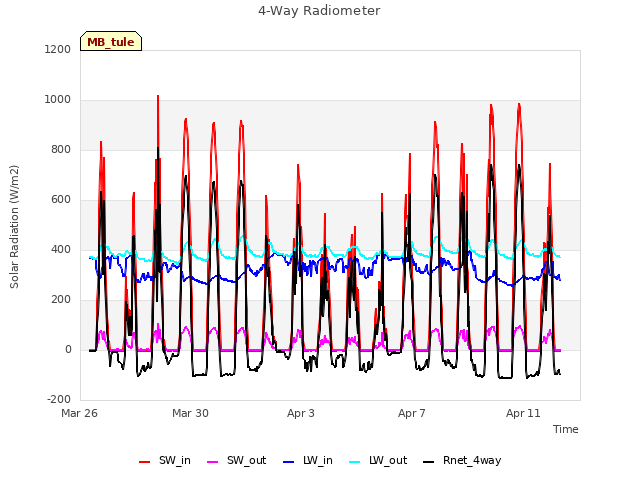The height and width of the screenshot is (480, 640).
Task: Click the Solar Radiation (W/m2) axis title
Action: [x=14, y=227]
